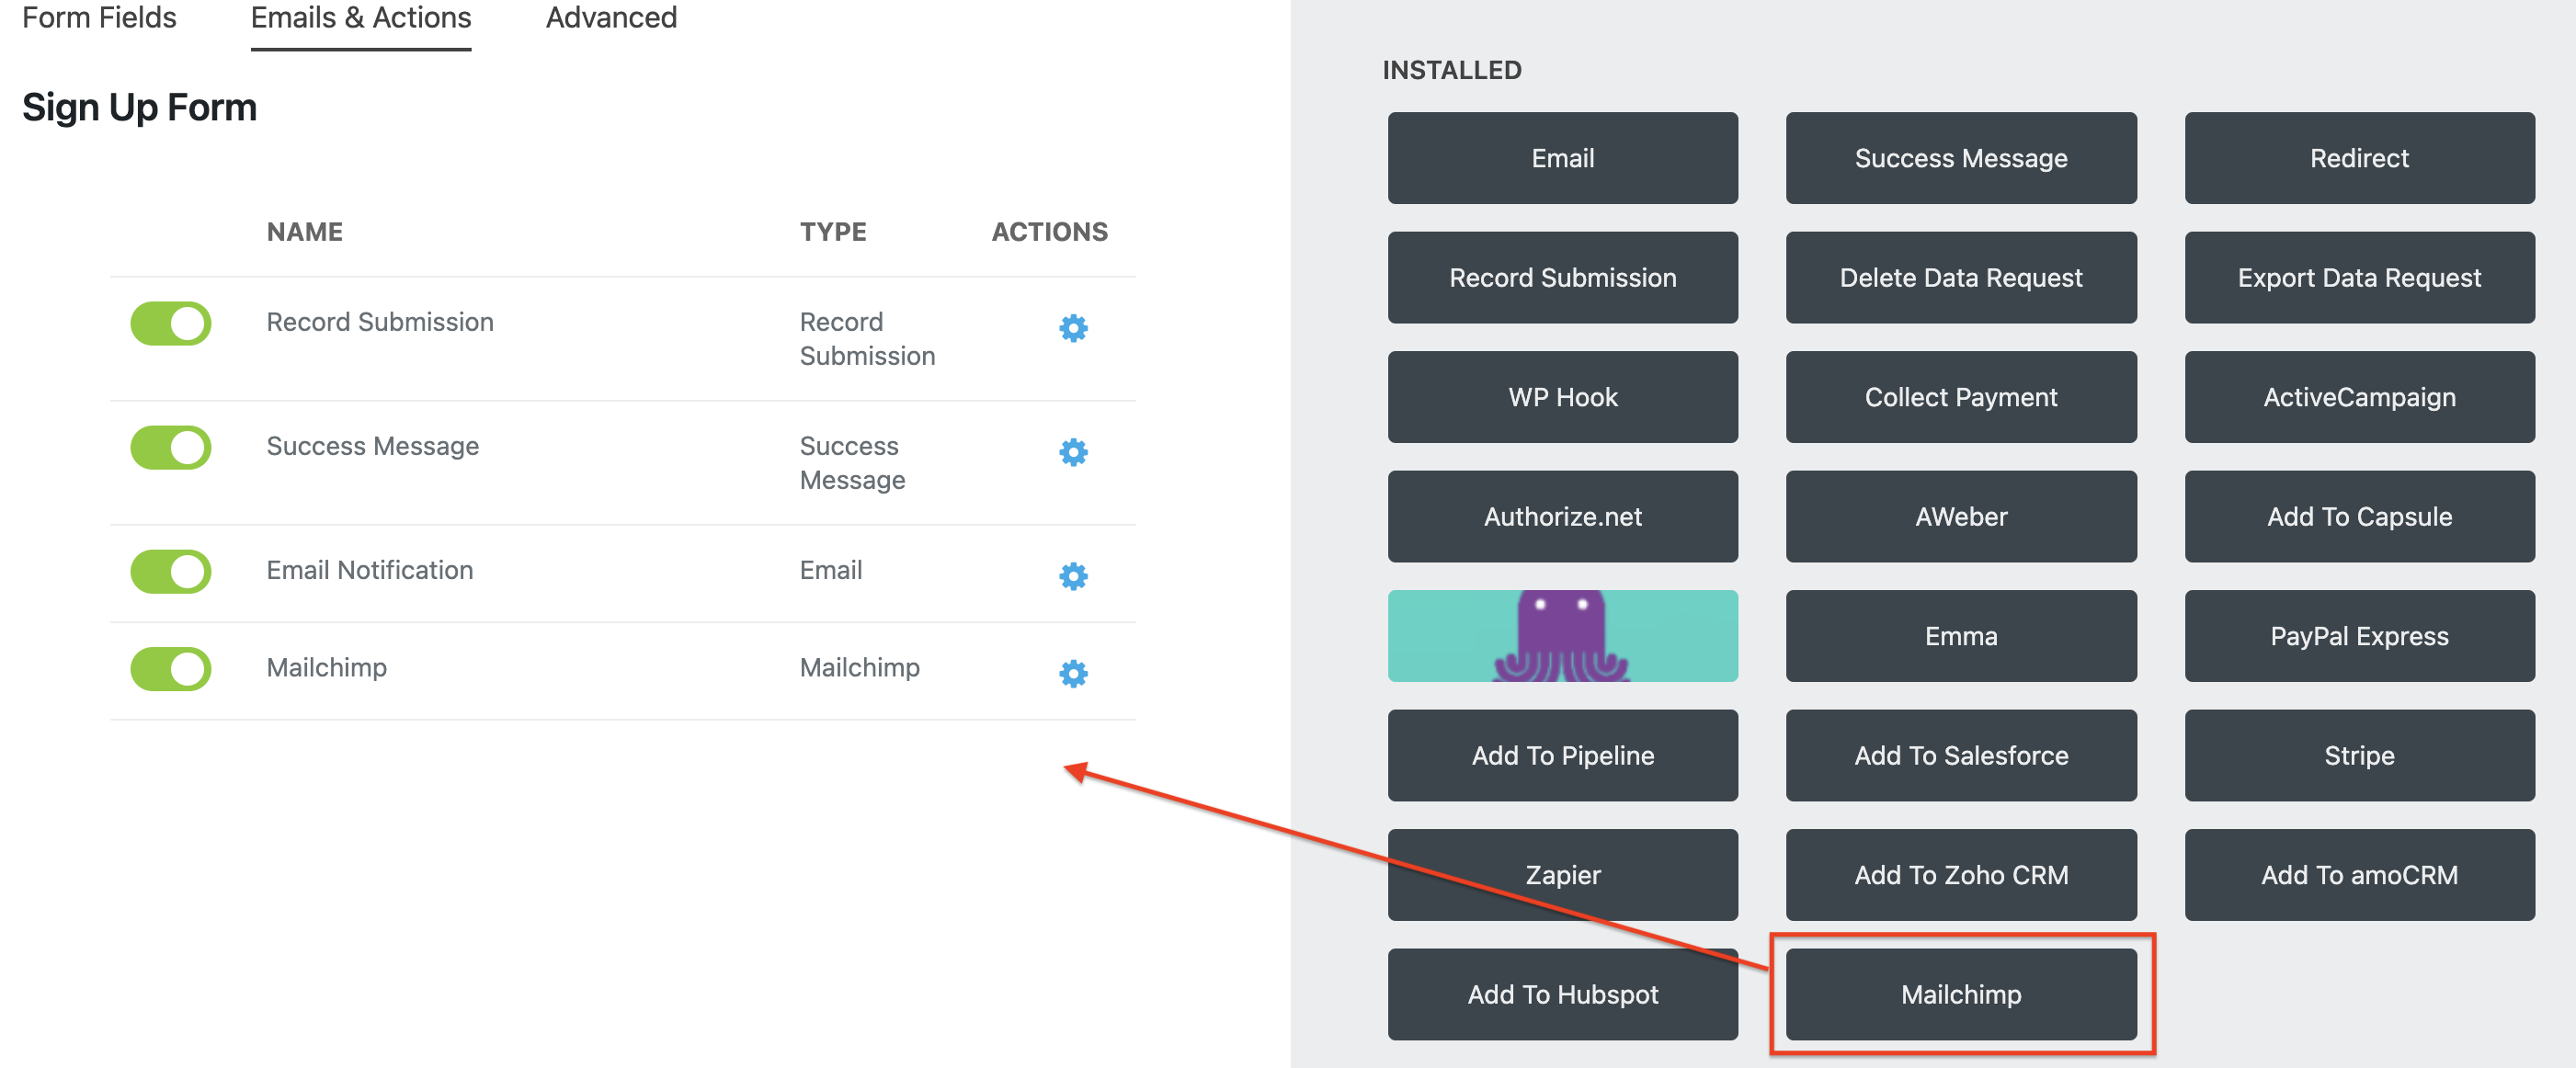Open settings for the Record Submission action
This screenshot has width=2576, height=1068.
(1071, 328)
